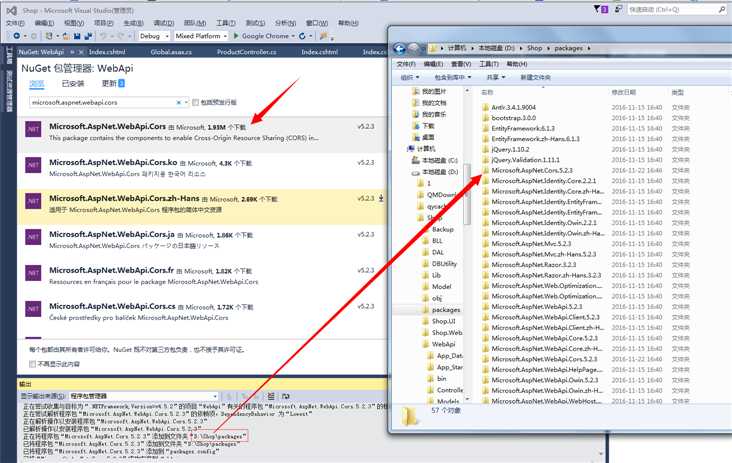Click the Undo toolbar icon
Image resolution: width=732 pixels, height=463 pixels.
pyautogui.click(x=104, y=36)
